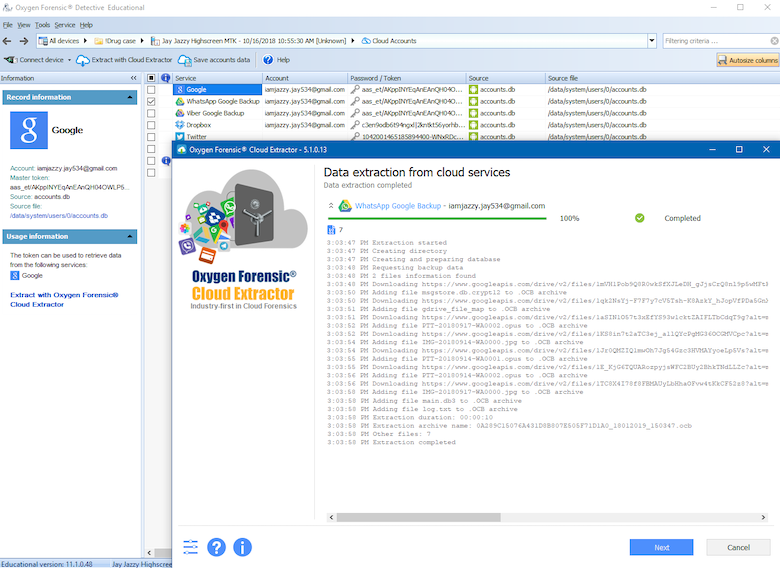
Task: Expand the All devices breadcrumb arrow
Action: click(85, 41)
